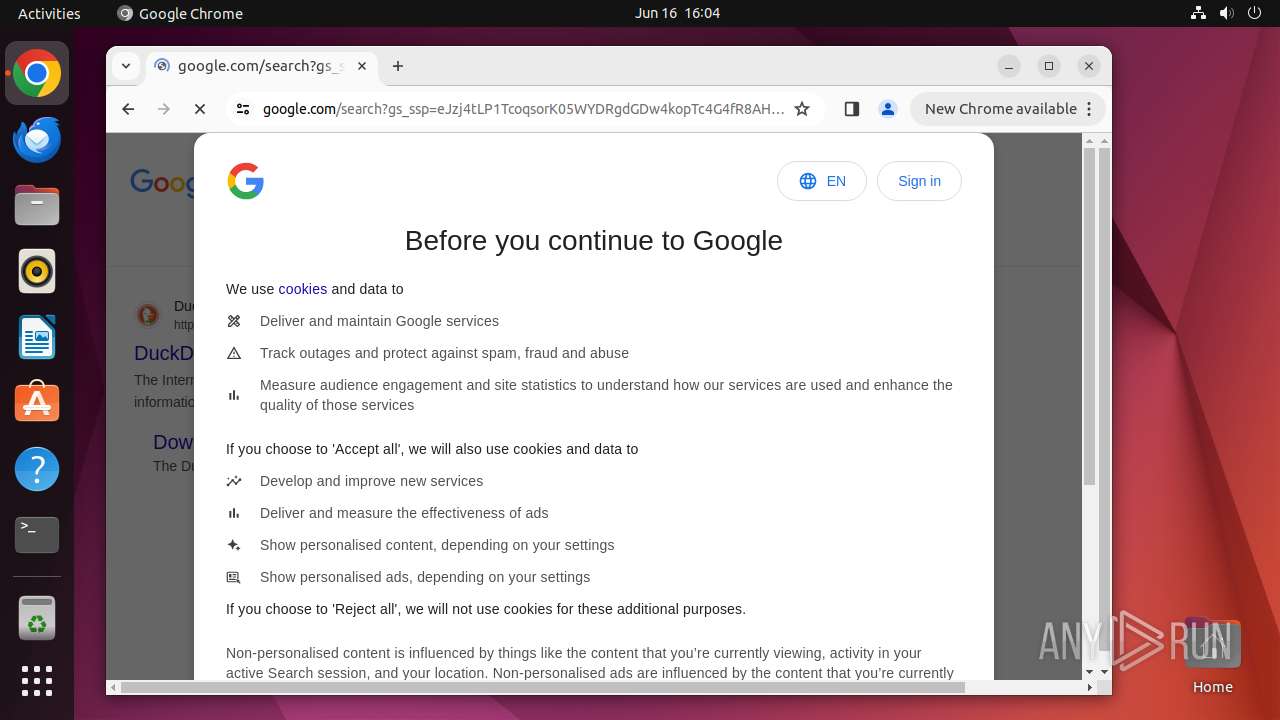1280x720 pixels.
Task: Click 'Deliver and maintain Google services' text
Action: [379, 321]
